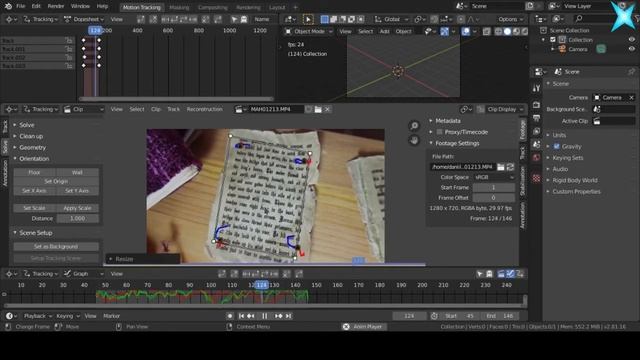The height and width of the screenshot is (360, 640).
Task: Unlink the MAH01213.MP4 clip
Action: (x=327, y=109)
